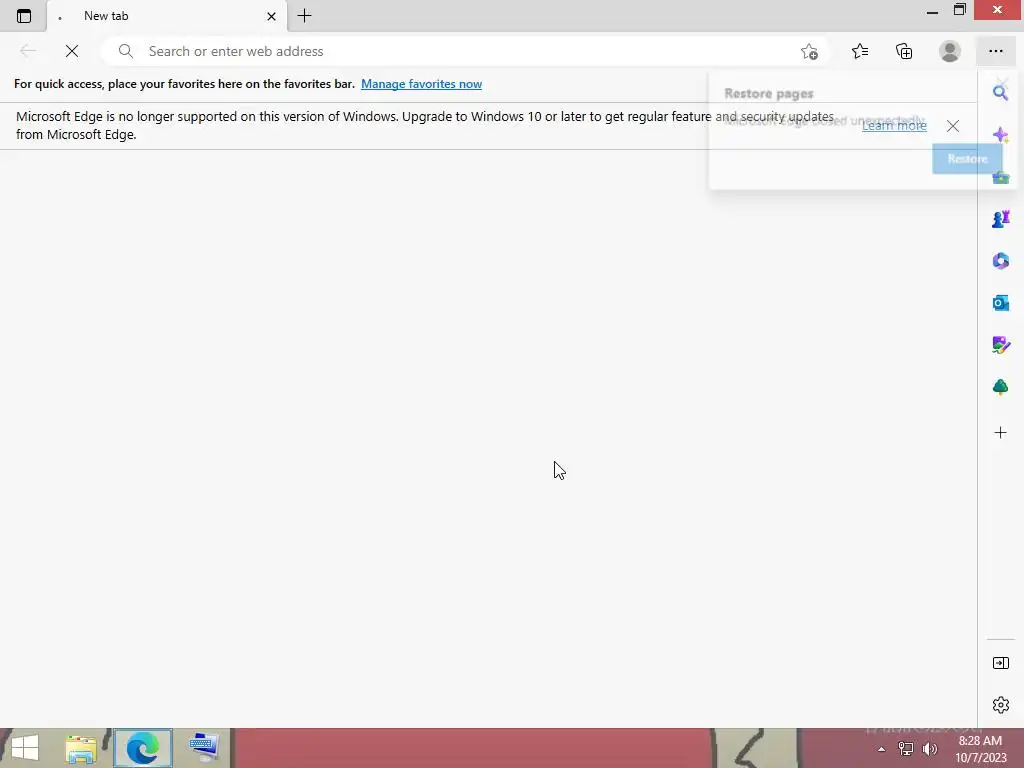The width and height of the screenshot is (1024, 768).
Task: Open the Windows Start button
Action: click(x=25, y=748)
